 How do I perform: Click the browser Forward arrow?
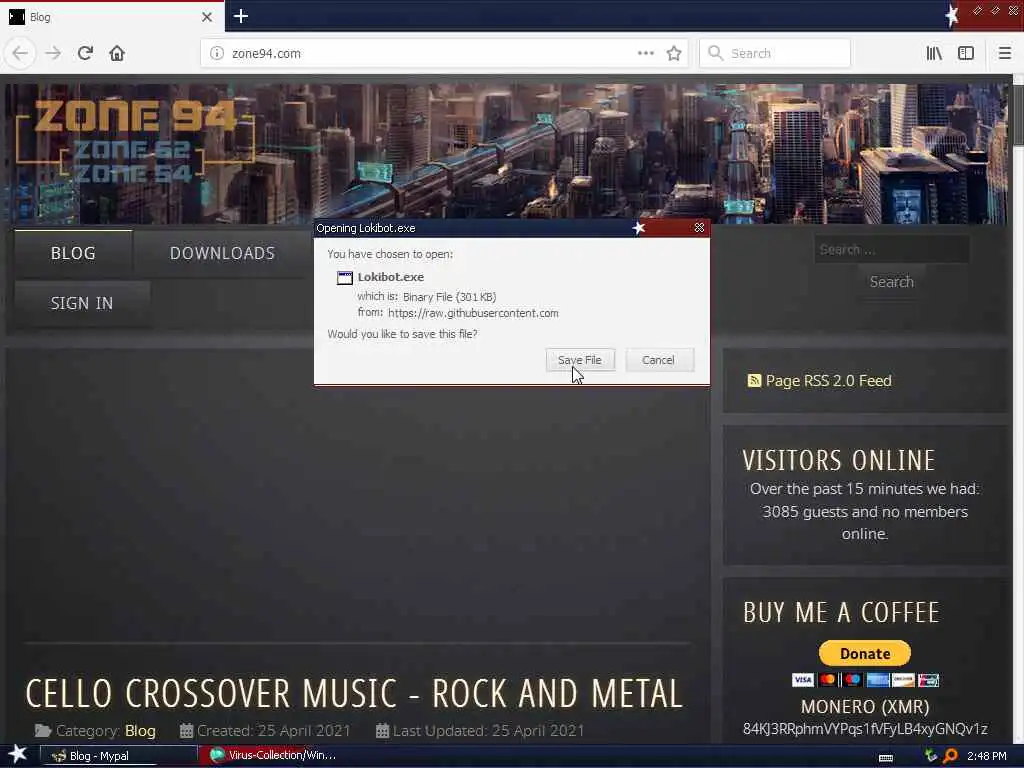(53, 53)
